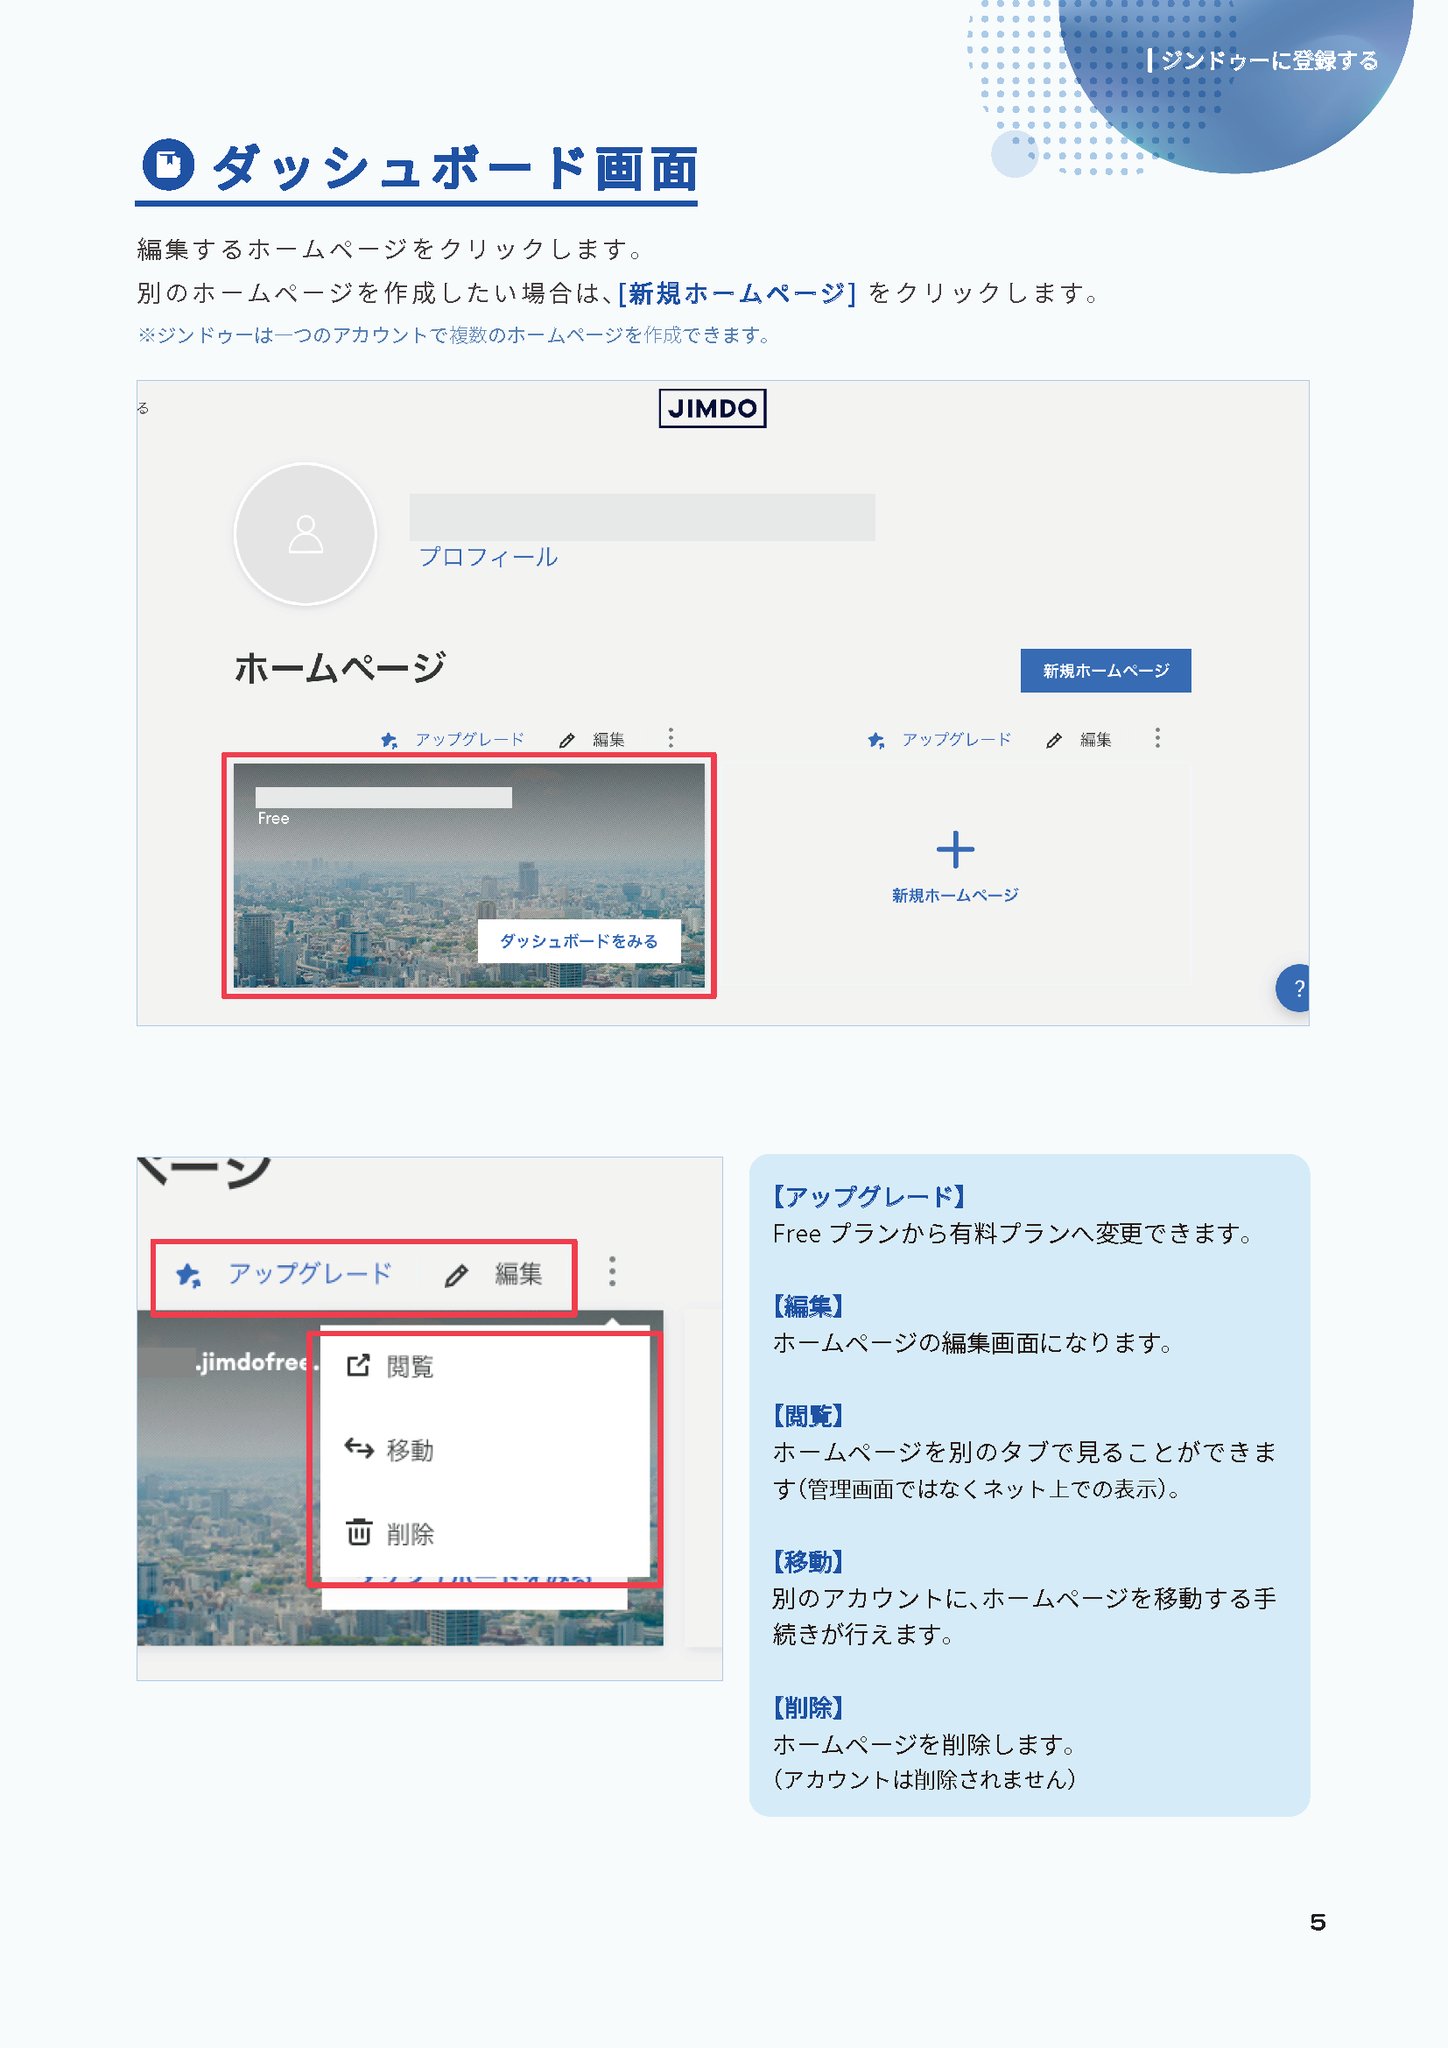Click the ダッシュボードをみる button
Screen dimensions: 1448x2048
point(579,941)
